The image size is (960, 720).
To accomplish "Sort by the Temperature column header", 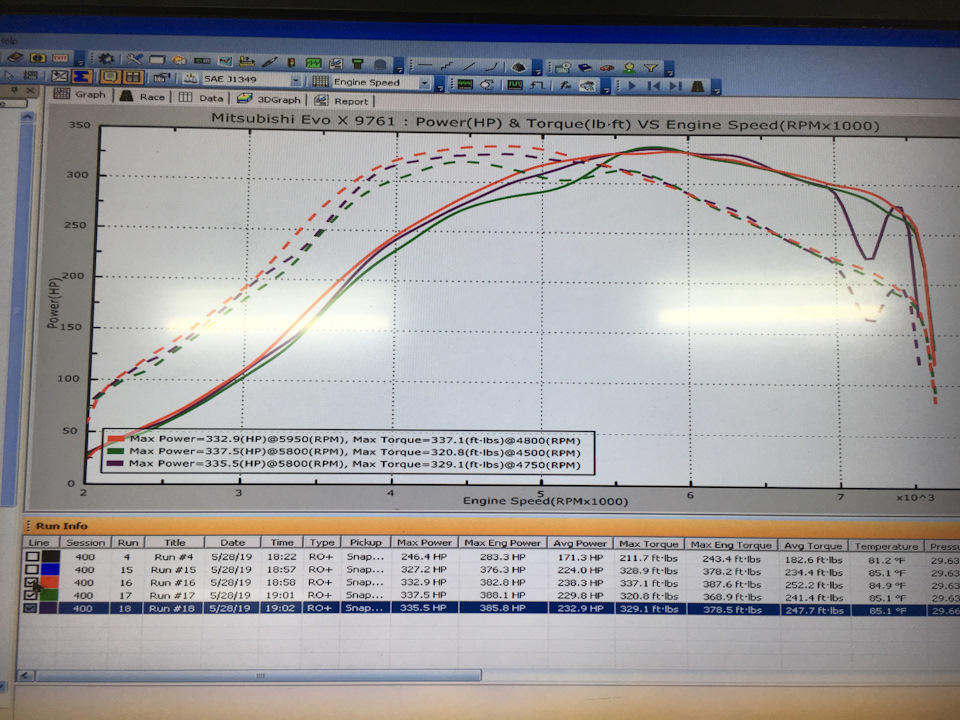I will tap(886, 546).
